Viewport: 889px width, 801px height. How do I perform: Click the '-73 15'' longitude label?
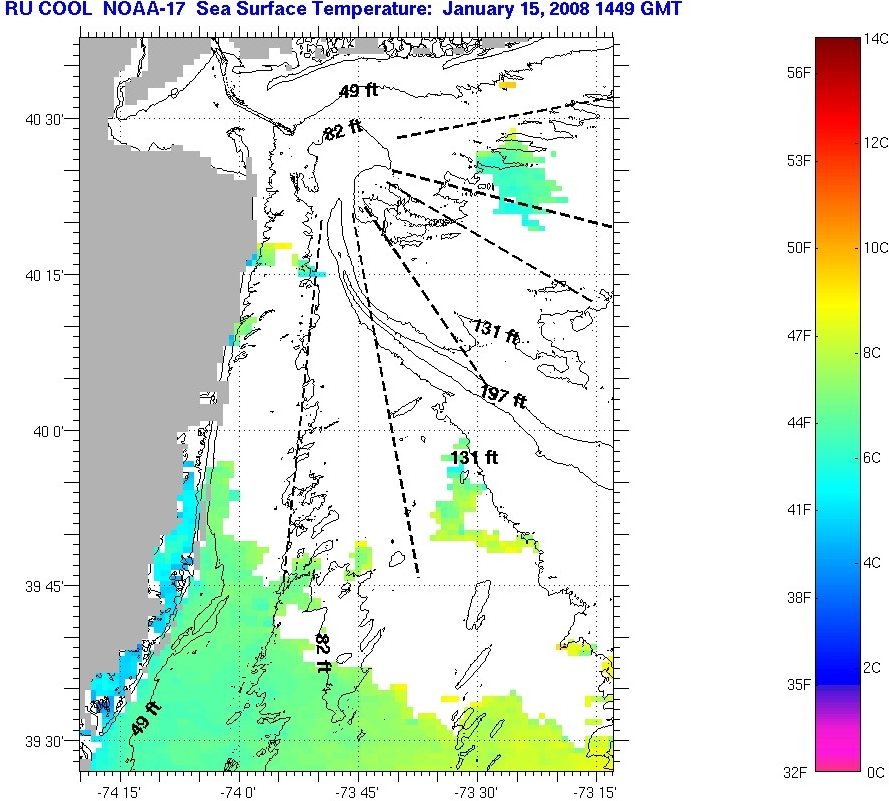(595, 792)
